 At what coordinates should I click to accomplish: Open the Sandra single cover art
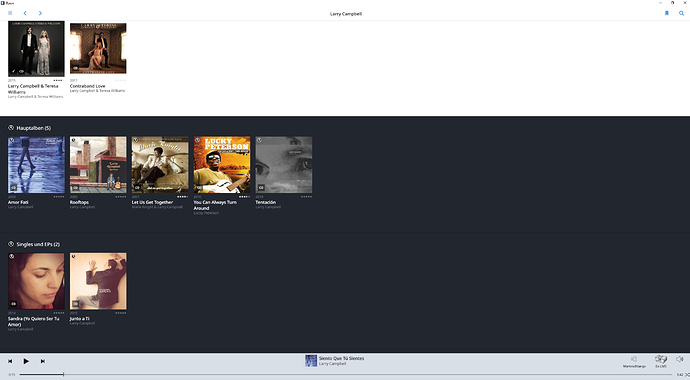(x=36, y=281)
